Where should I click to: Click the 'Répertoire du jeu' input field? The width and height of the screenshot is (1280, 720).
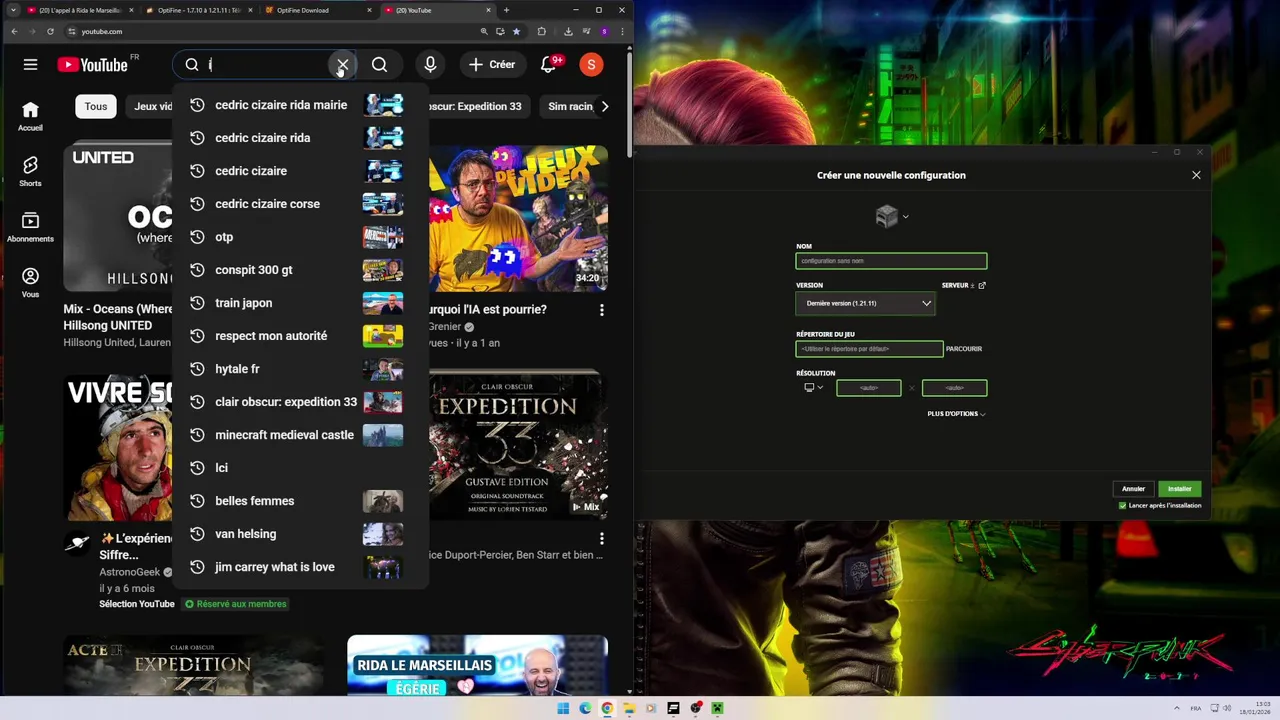tap(869, 349)
